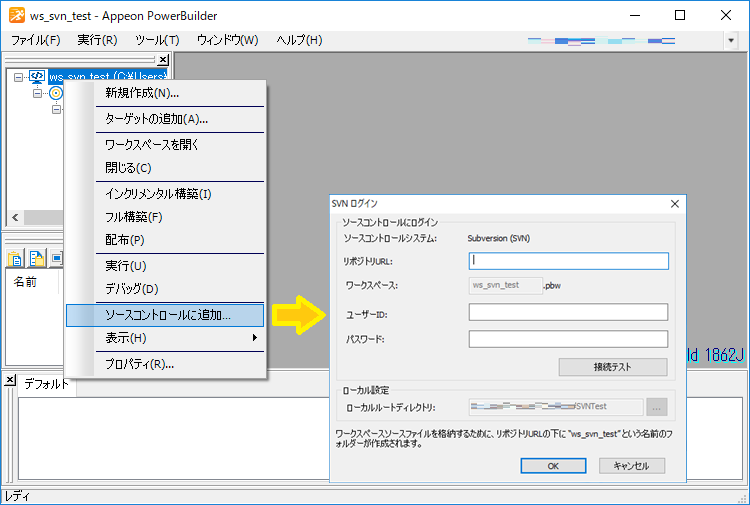The width and height of the screenshot is (750, 505).
Task: Focus the パスワード input field
Action: pos(568,339)
